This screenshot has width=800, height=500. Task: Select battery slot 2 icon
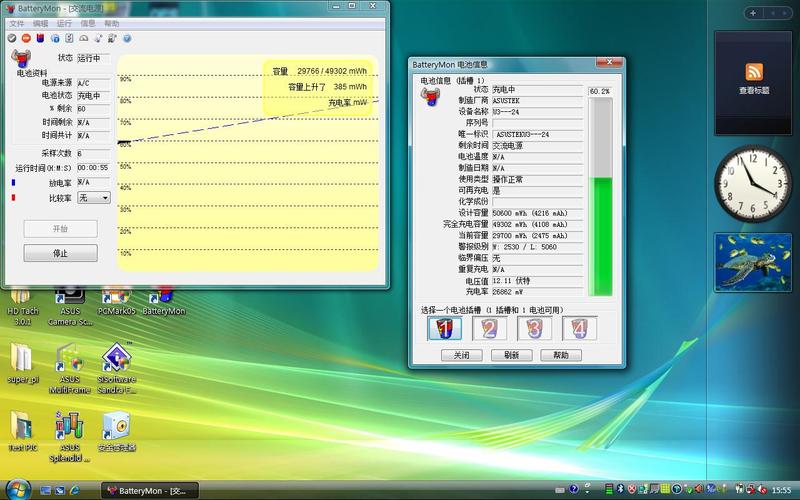pos(489,329)
